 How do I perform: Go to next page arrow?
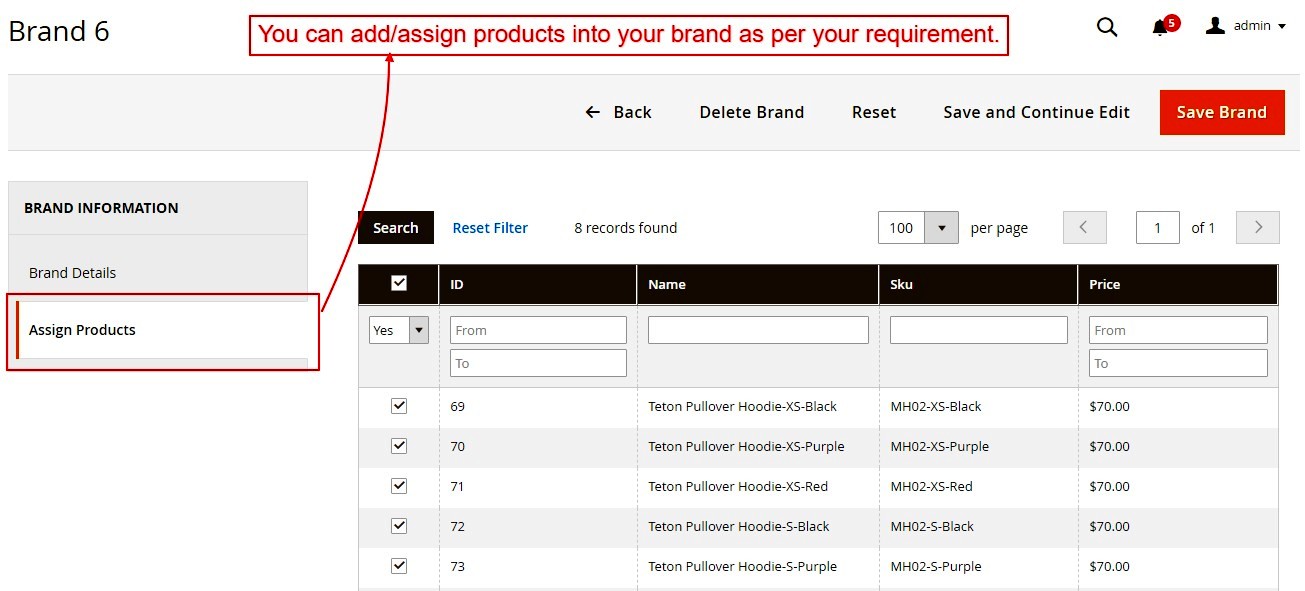1258,228
